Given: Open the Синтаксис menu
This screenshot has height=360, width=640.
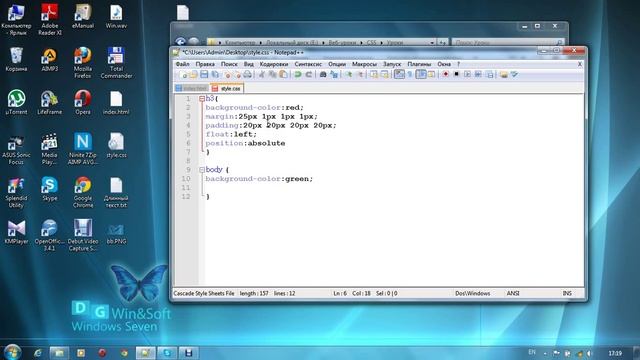Looking at the screenshot, I should click(308, 64).
